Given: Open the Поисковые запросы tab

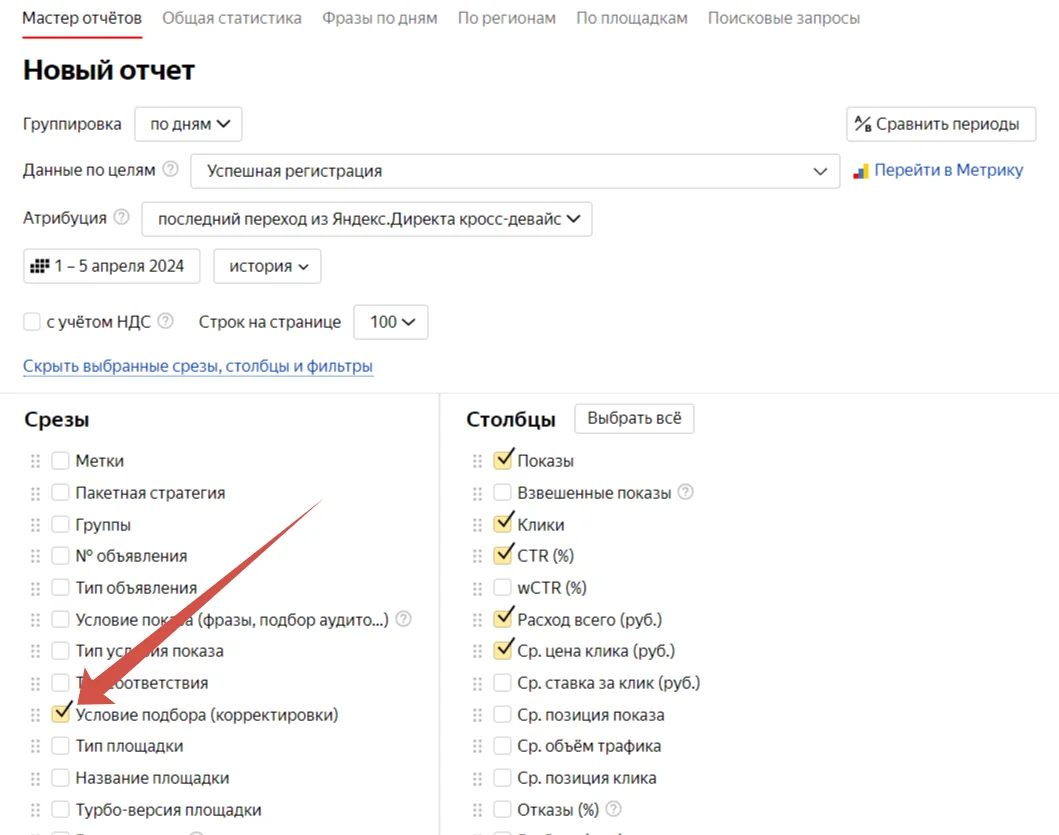Looking at the screenshot, I should pyautogui.click(x=783, y=18).
